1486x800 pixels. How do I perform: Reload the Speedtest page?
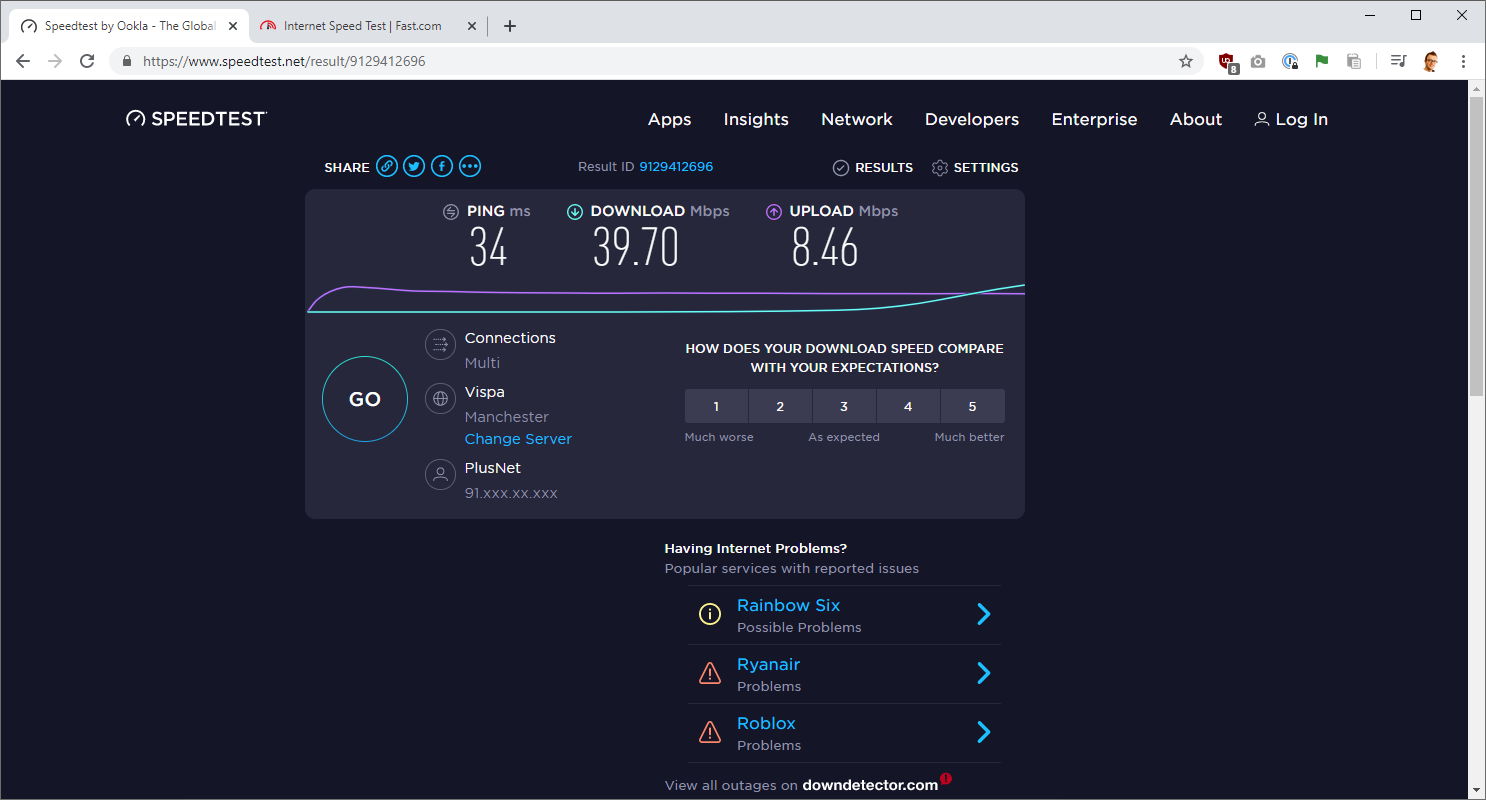click(x=88, y=61)
